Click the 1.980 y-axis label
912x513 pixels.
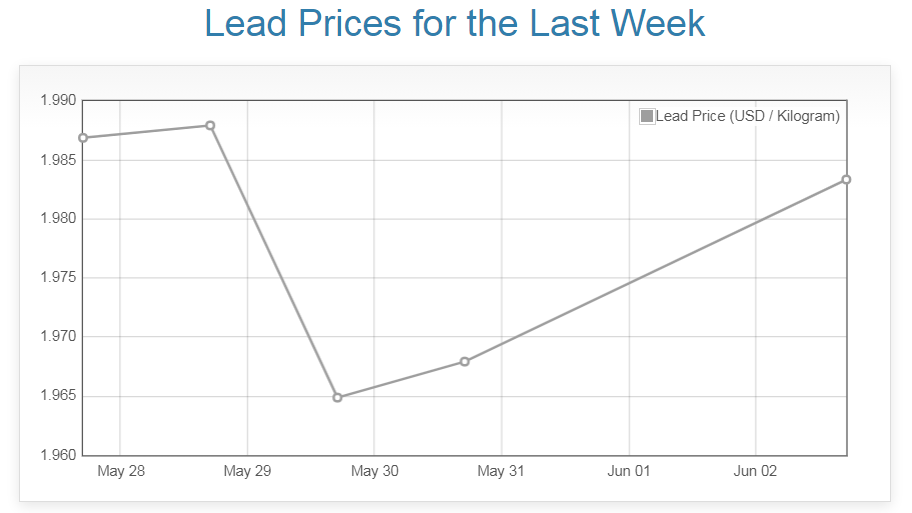[58, 219]
